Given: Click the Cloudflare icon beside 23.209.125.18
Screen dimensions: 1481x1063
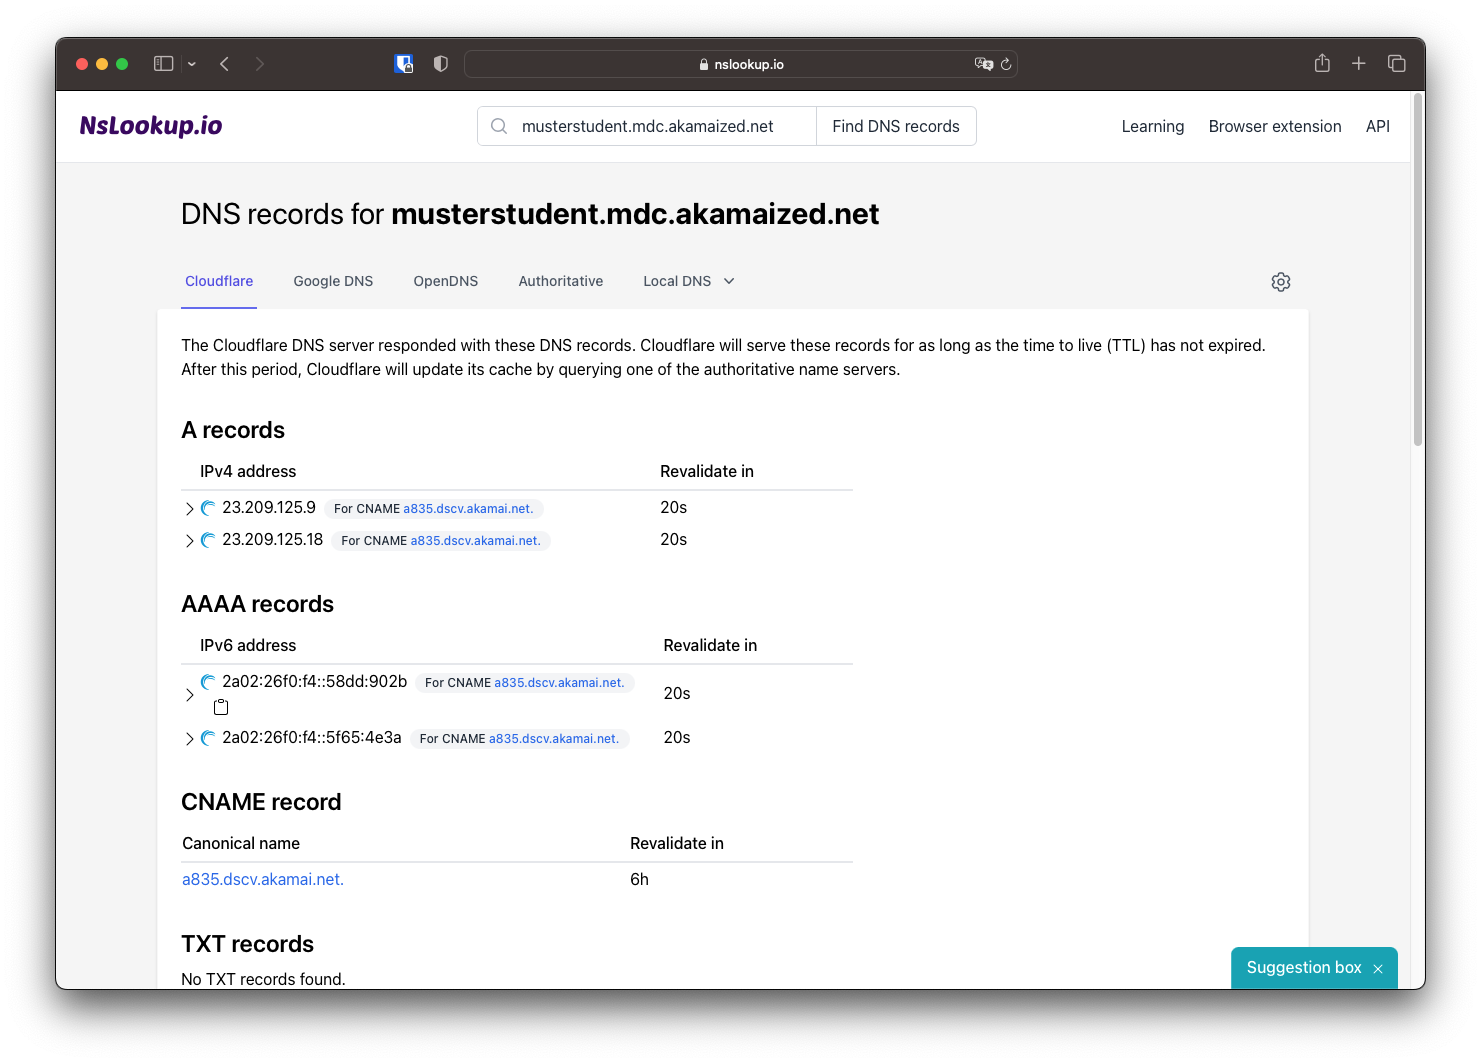Looking at the screenshot, I should [x=208, y=540].
